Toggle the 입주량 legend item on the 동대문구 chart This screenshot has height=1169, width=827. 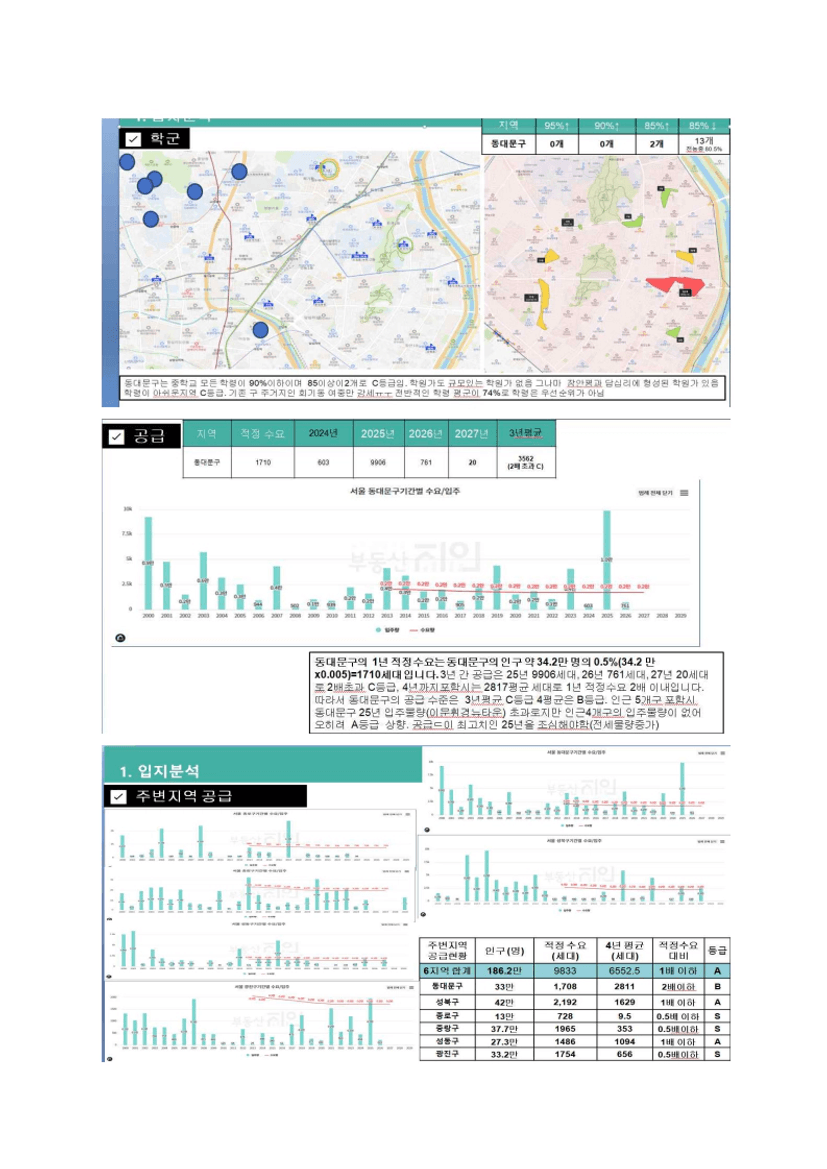(389, 630)
